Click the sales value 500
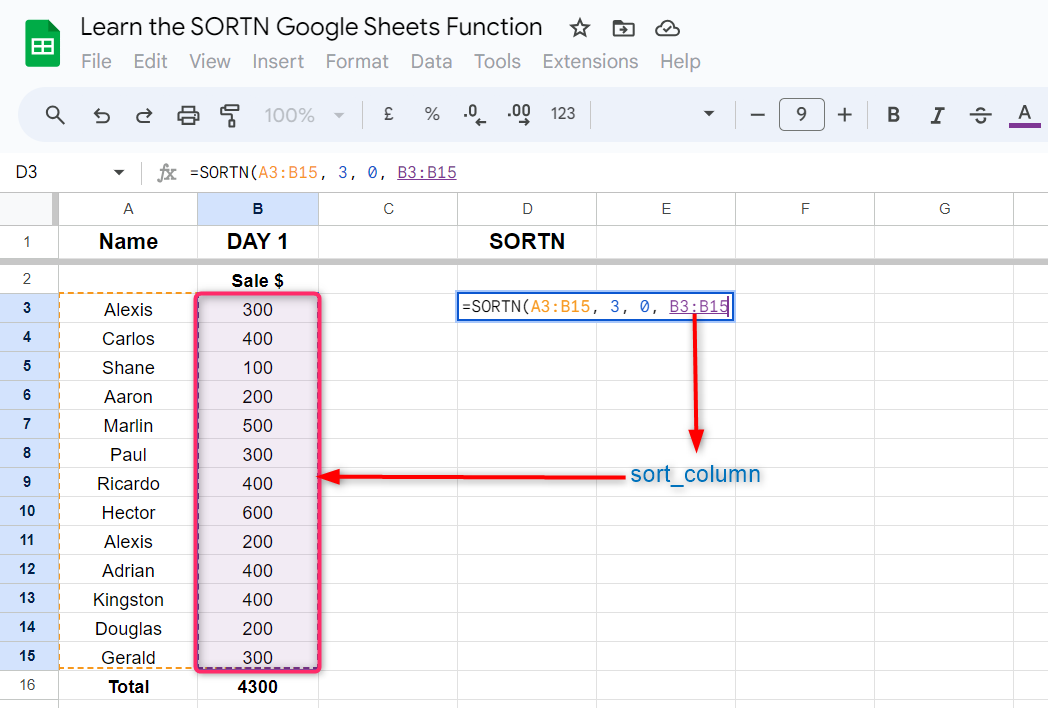 click(x=258, y=426)
